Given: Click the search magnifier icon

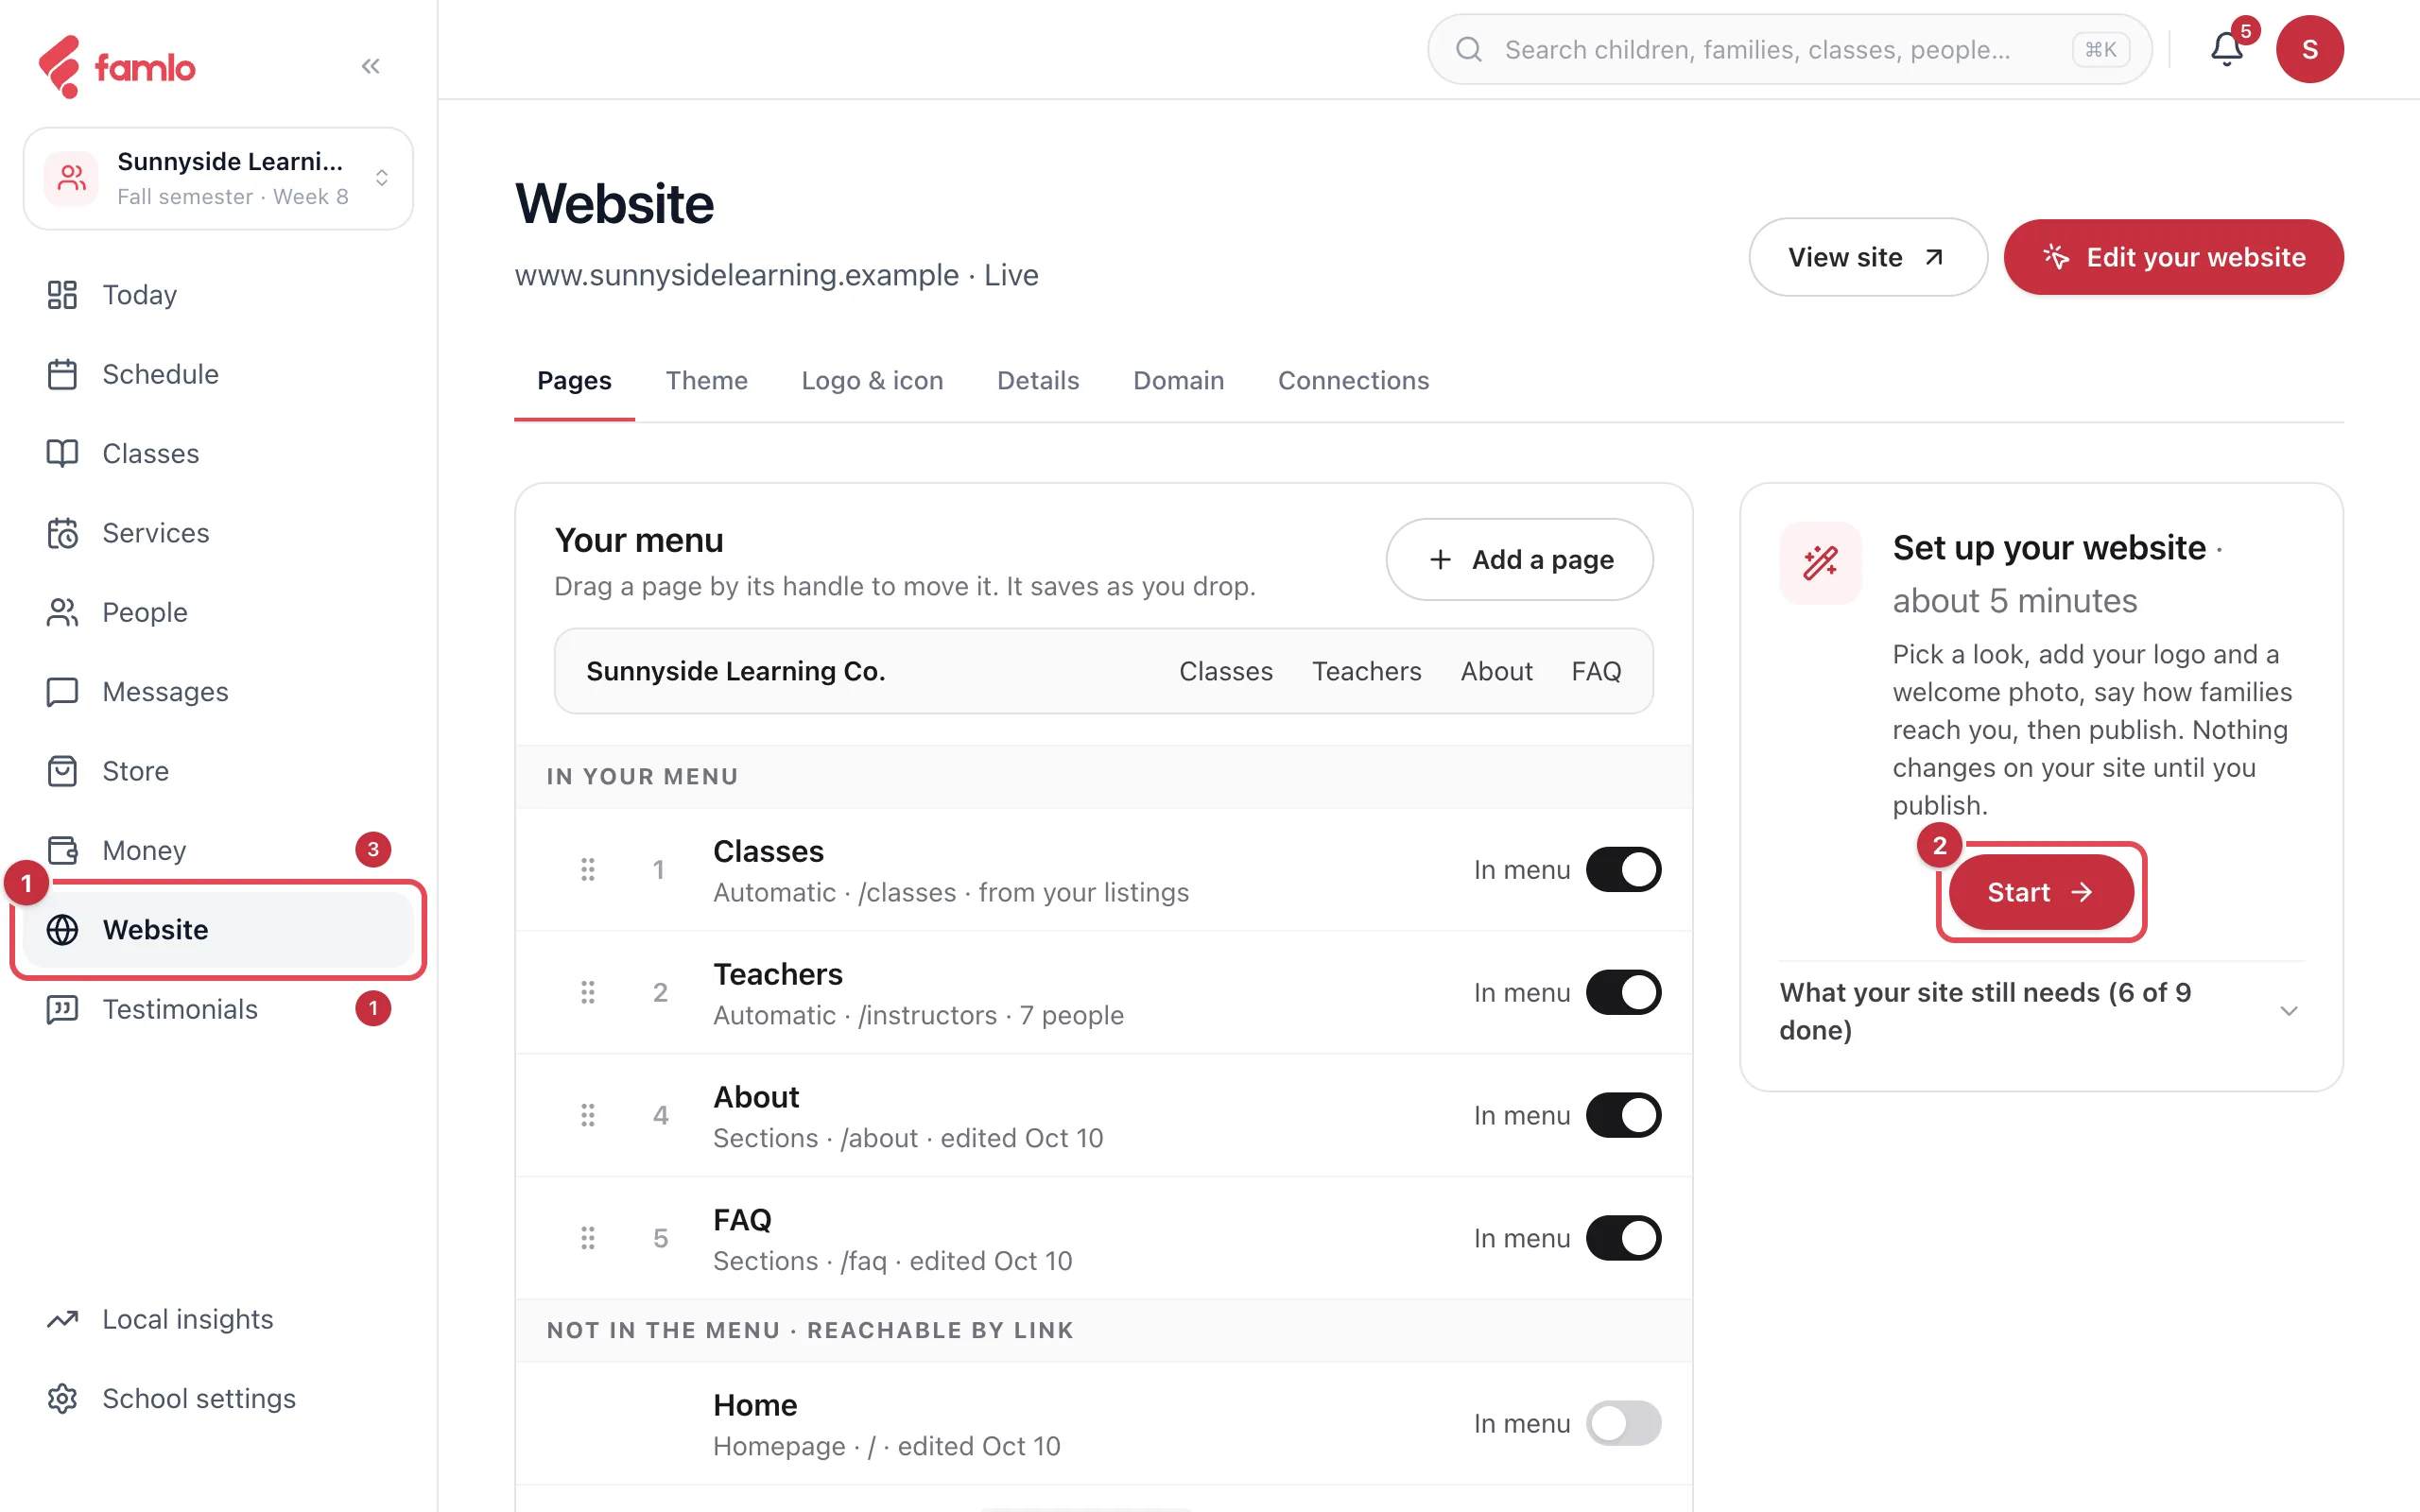Looking at the screenshot, I should [x=1468, y=49].
